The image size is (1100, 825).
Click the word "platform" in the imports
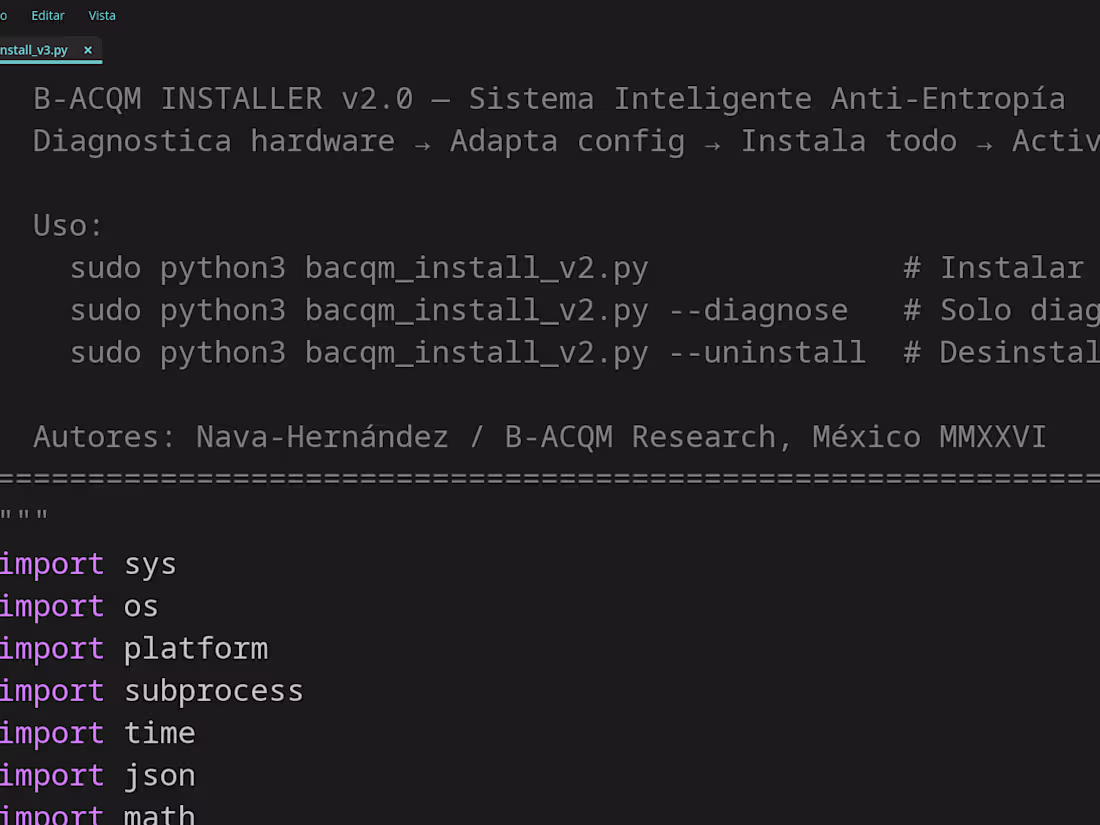click(196, 649)
